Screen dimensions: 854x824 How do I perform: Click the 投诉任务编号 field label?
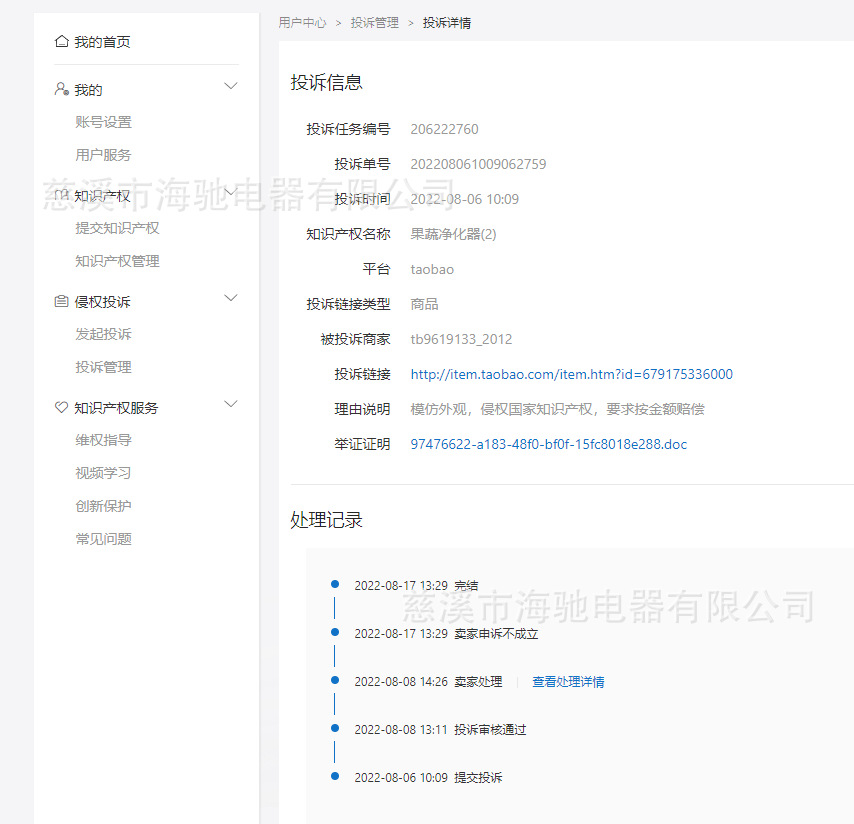(x=348, y=129)
